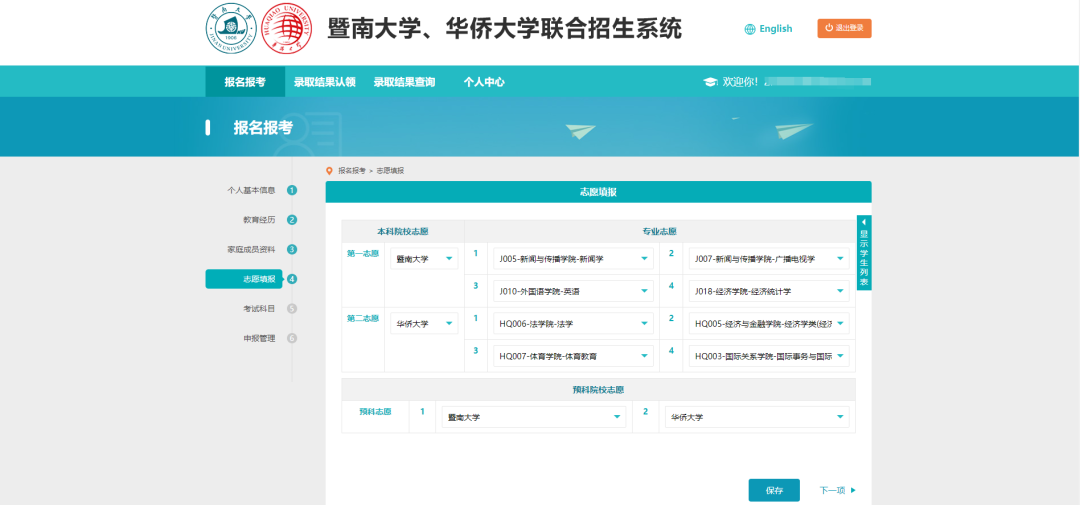The image size is (1080, 505).
Task: Click the 预科志愿 row label
Action: pyautogui.click(x=375, y=411)
